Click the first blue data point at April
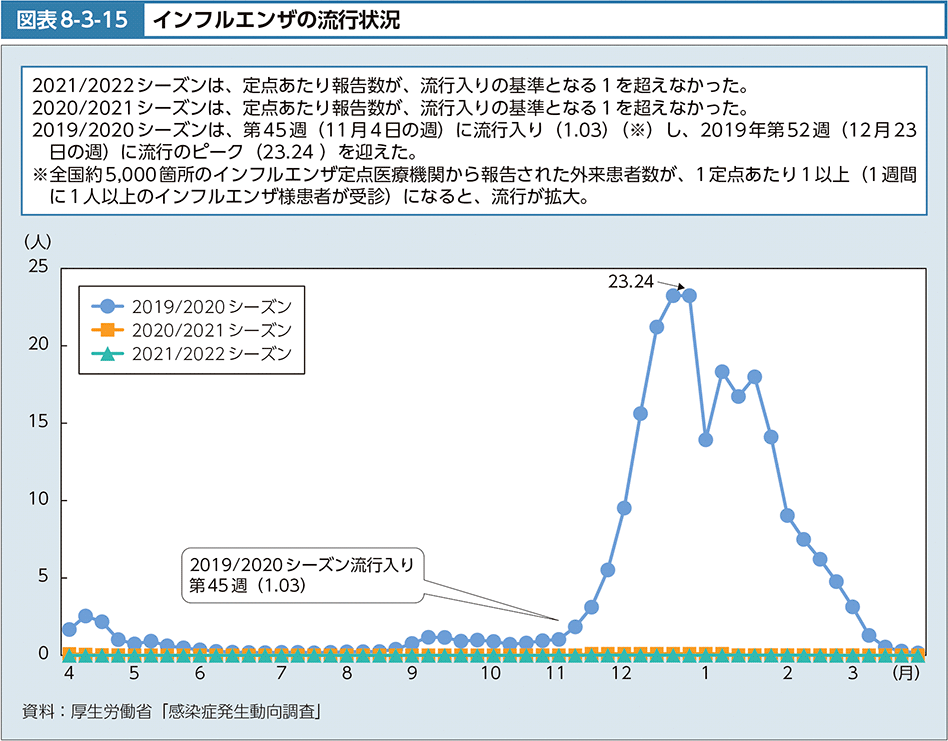Viewport: 948px width, 741px height. coord(69,629)
